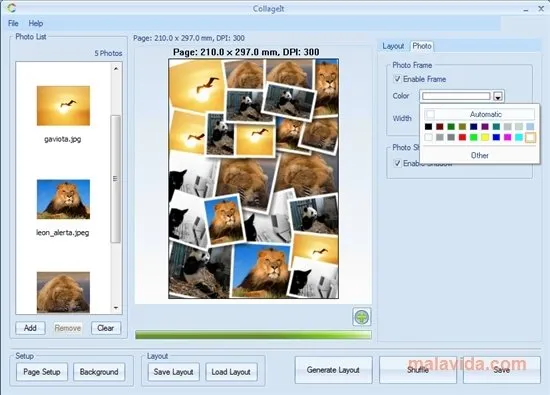Pick the teal color swatch
Image resolution: width=550 pixels, height=395 pixels.
[496, 127]
